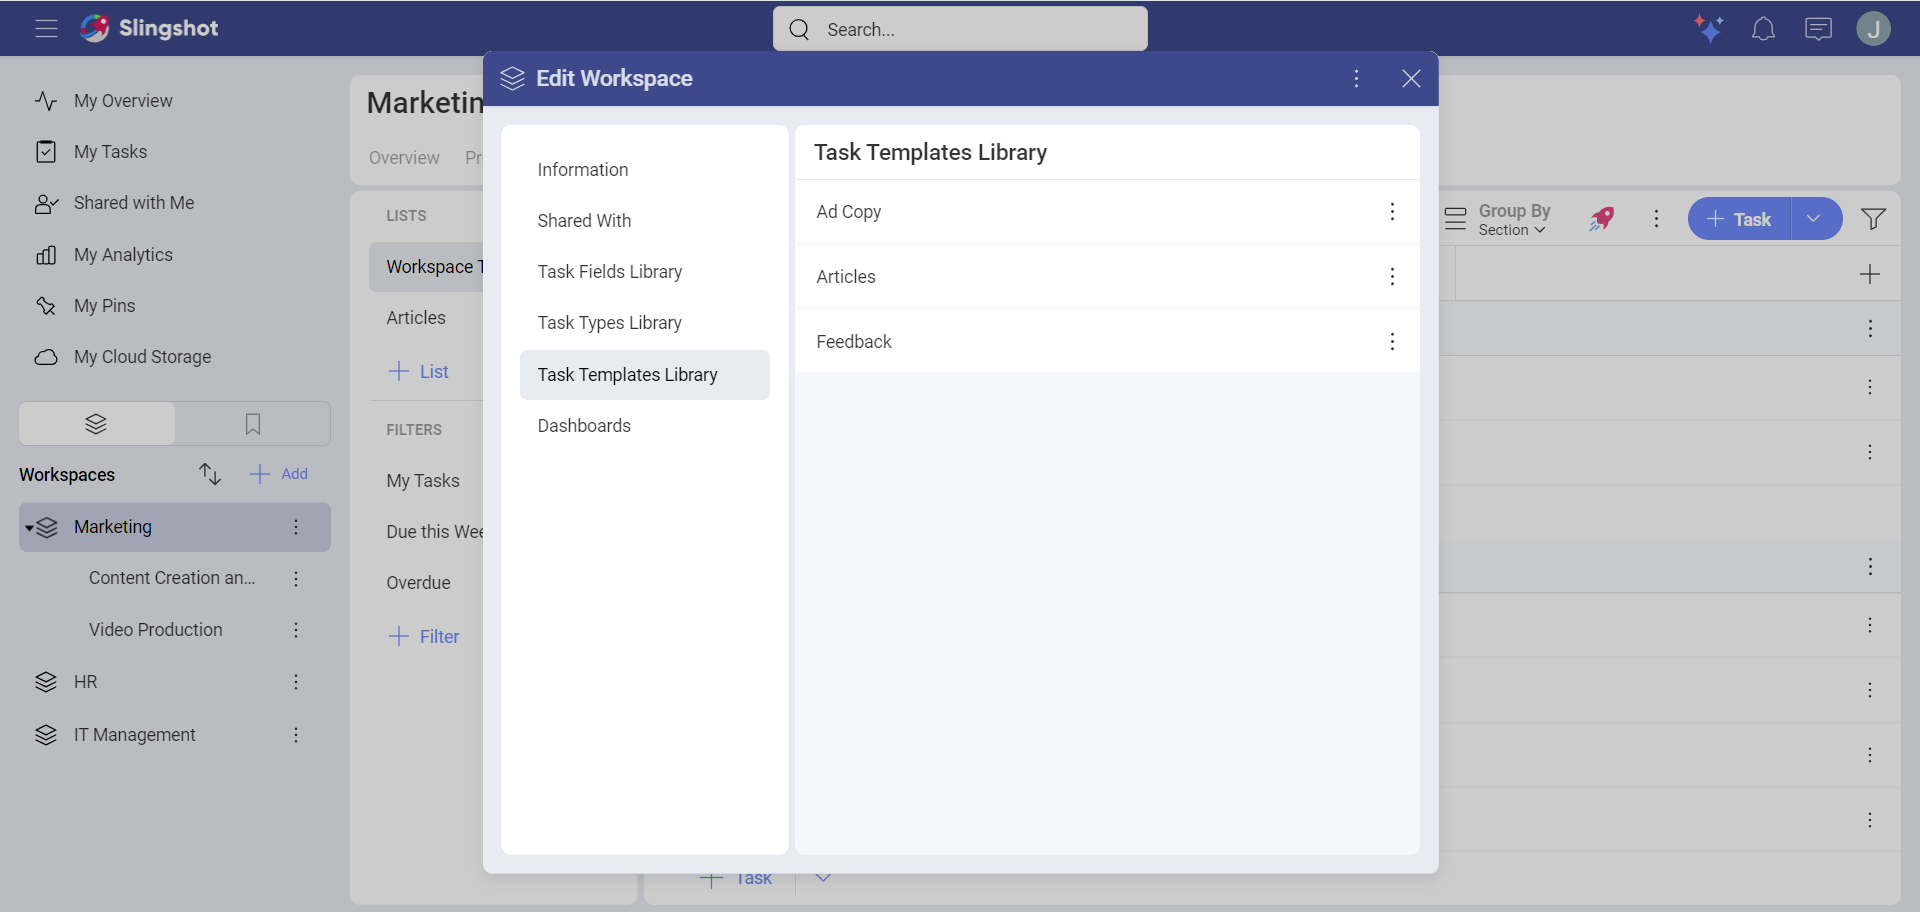Screen dimensions: 1920x912
Task: Open Content Creation options menu
Action: click(296, 579)
